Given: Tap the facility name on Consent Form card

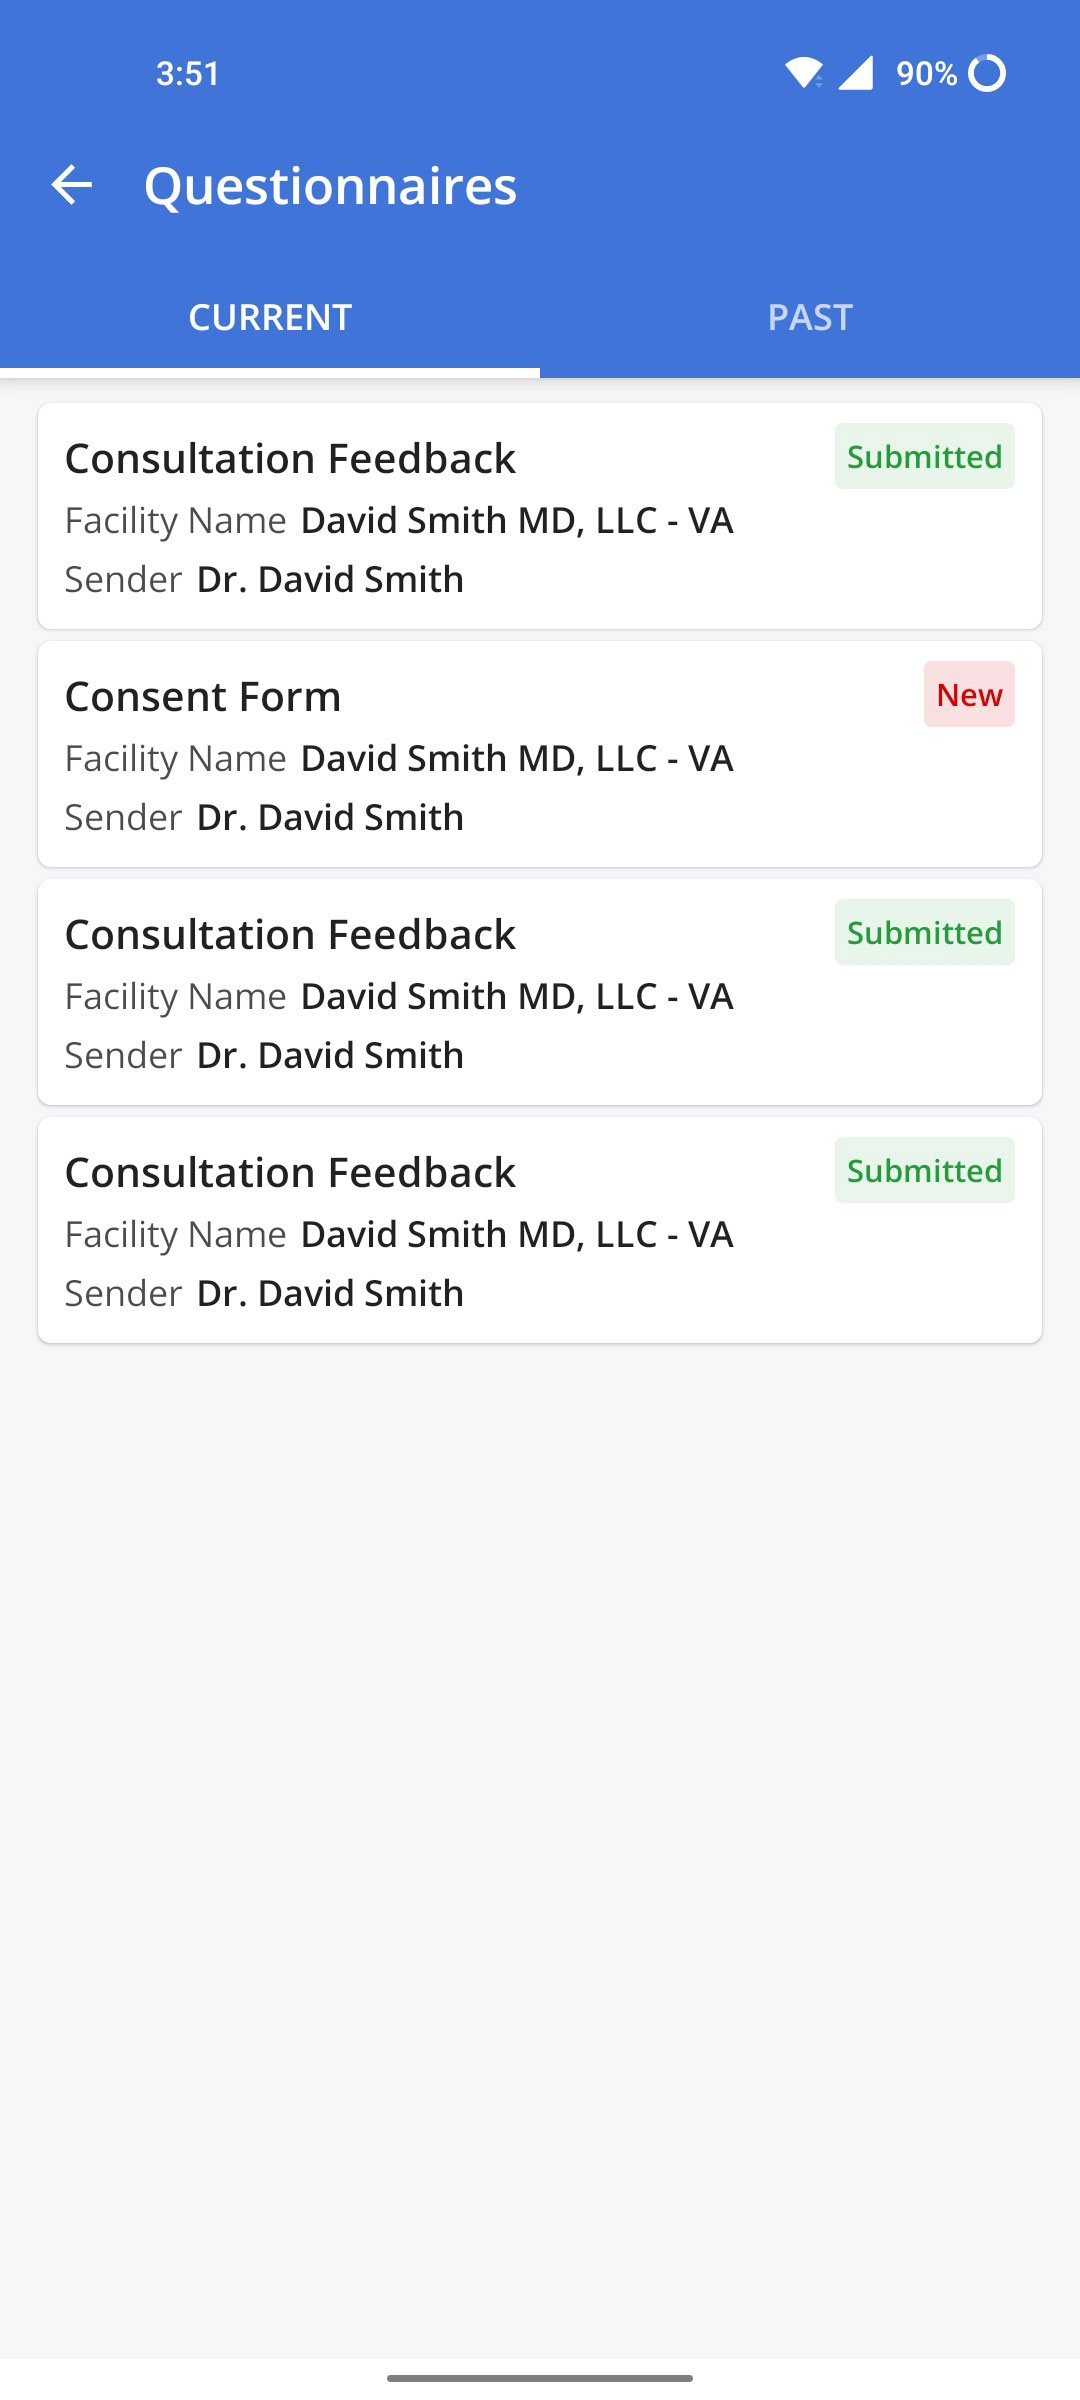Looking at the screenshot, I should tap(517, 758).
